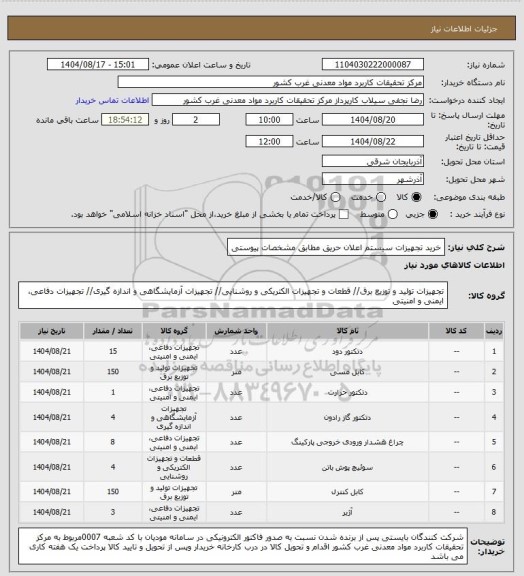Click the product group text box
This screenshot has width=524, height=576.
[233, 296]
